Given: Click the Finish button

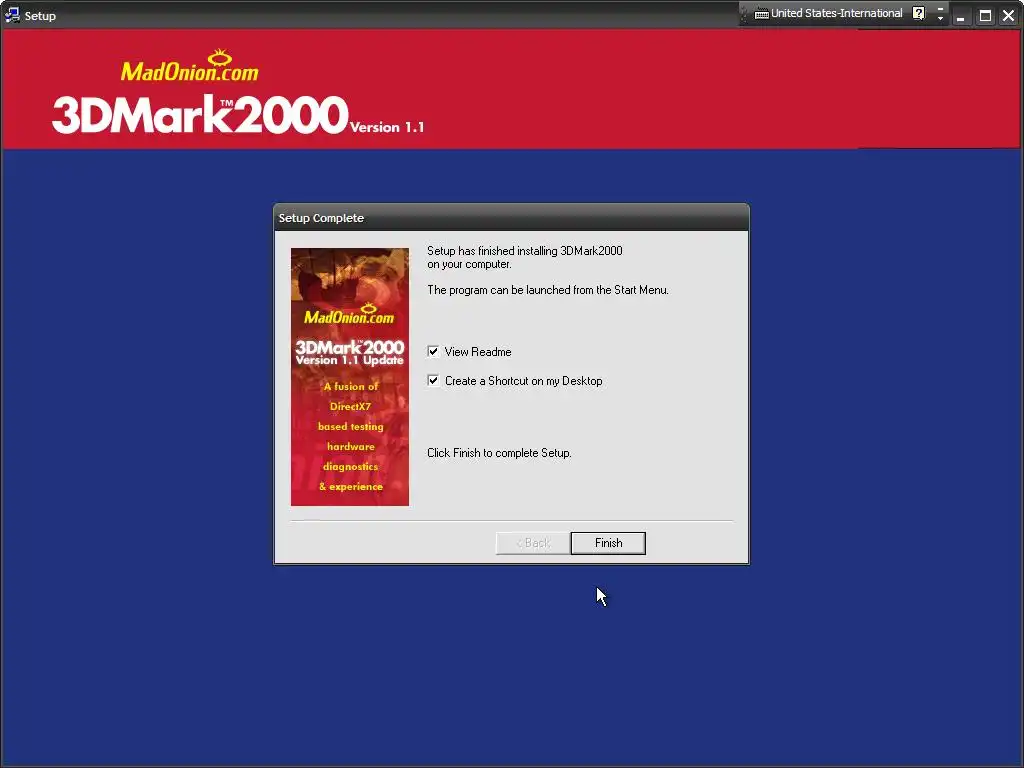Looking at the screenshot, I should pyautogui.click(x=608, y=543).
